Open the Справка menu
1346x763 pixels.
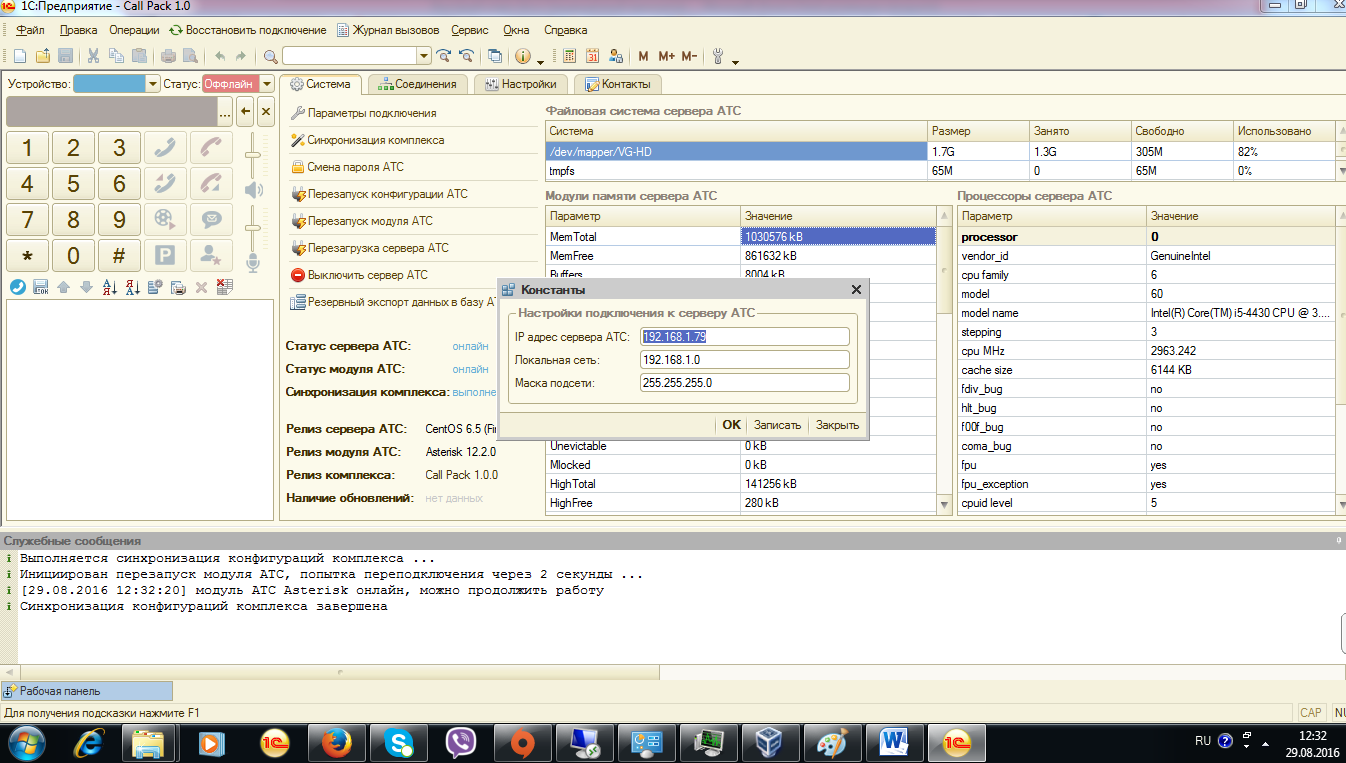[x=565, y=30]
